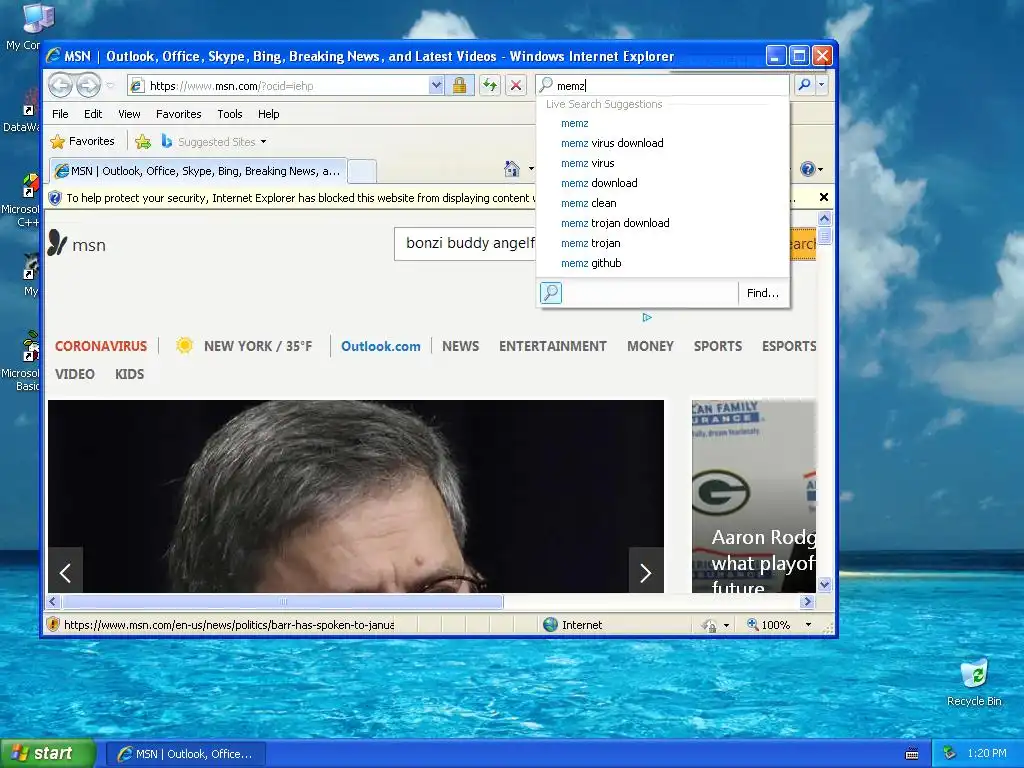Go to the SPORTS section
Image resolution: width=1024 pixels, height=768 pixels.
coord(718,346)
